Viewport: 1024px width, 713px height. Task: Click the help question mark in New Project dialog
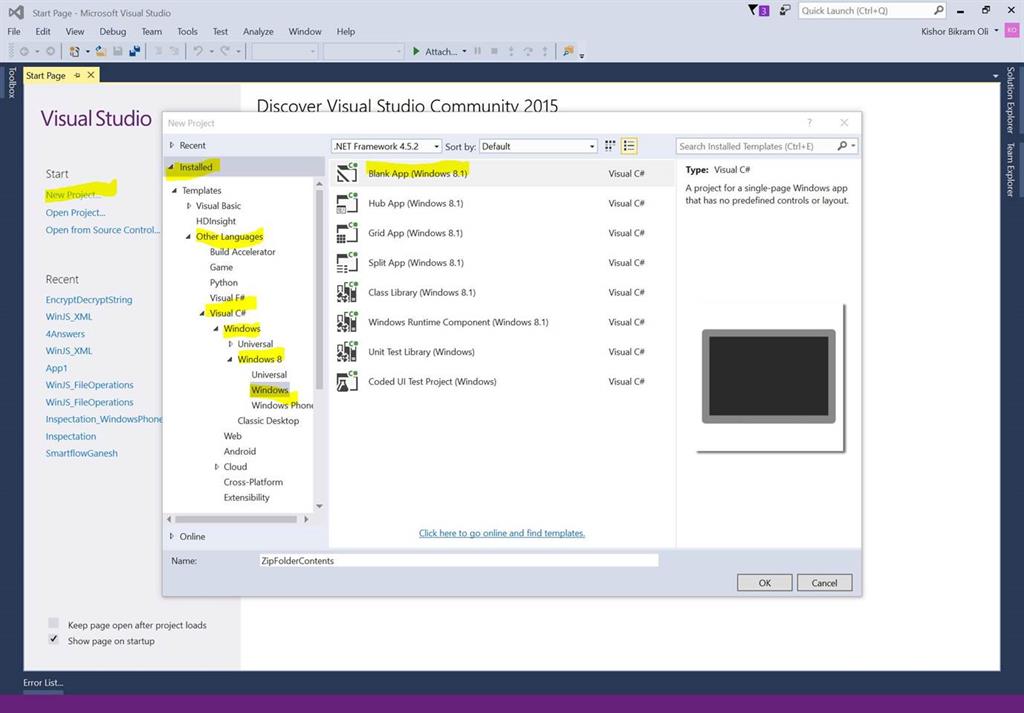pos(810,122)
